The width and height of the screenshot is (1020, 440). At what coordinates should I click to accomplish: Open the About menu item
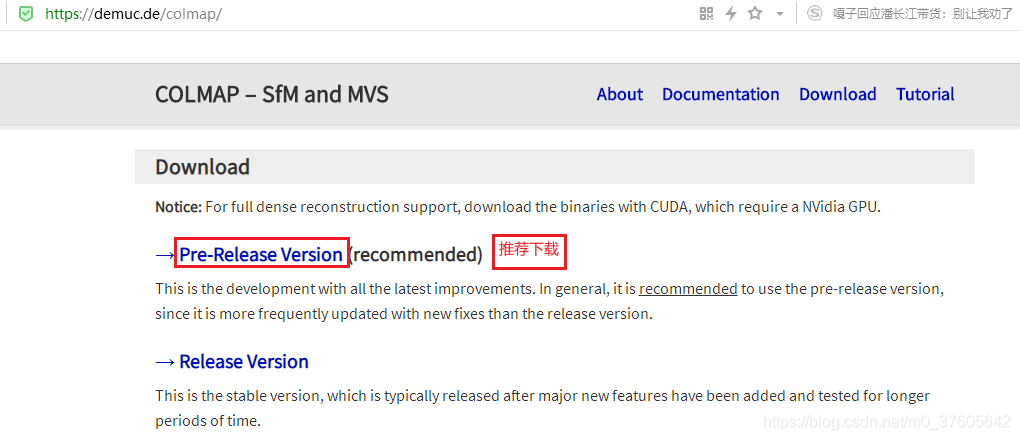619,94
